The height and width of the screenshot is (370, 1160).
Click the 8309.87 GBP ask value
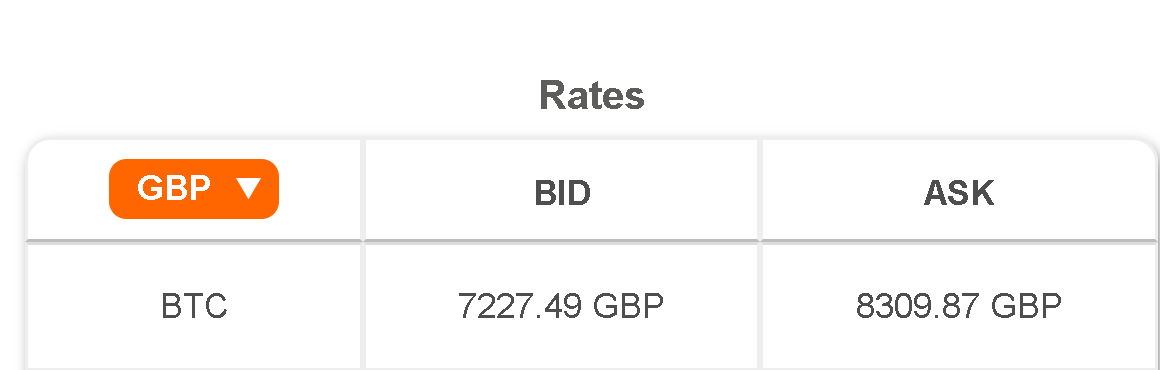[959, 306]
